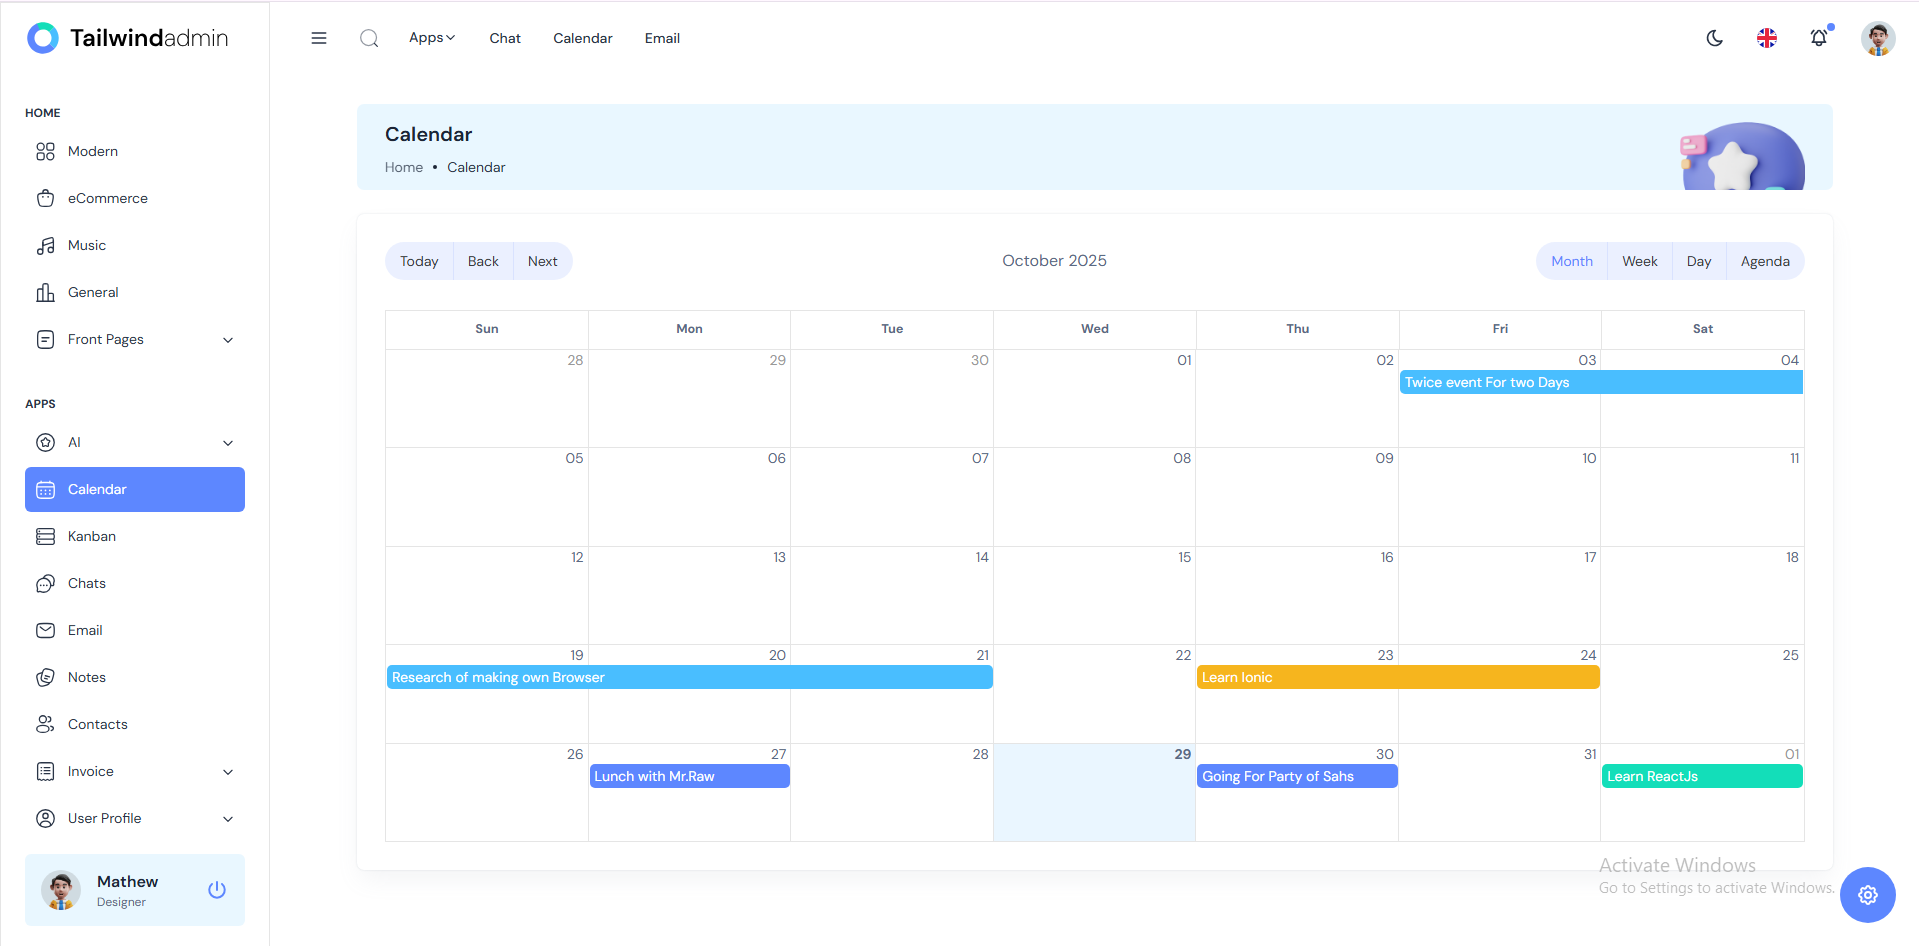This screenshot has height=946, width=1919.
Task: Click the search magnifier icon
Action: [369, 38]
